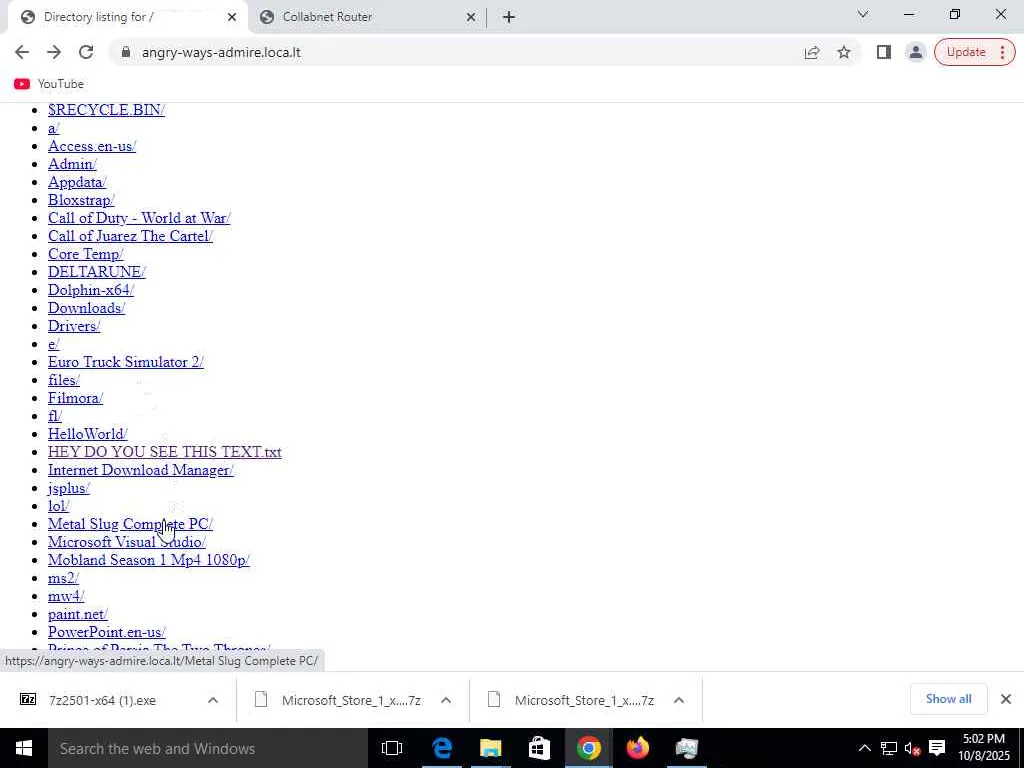Show hidden tray icons chevron

click(864, 748)
